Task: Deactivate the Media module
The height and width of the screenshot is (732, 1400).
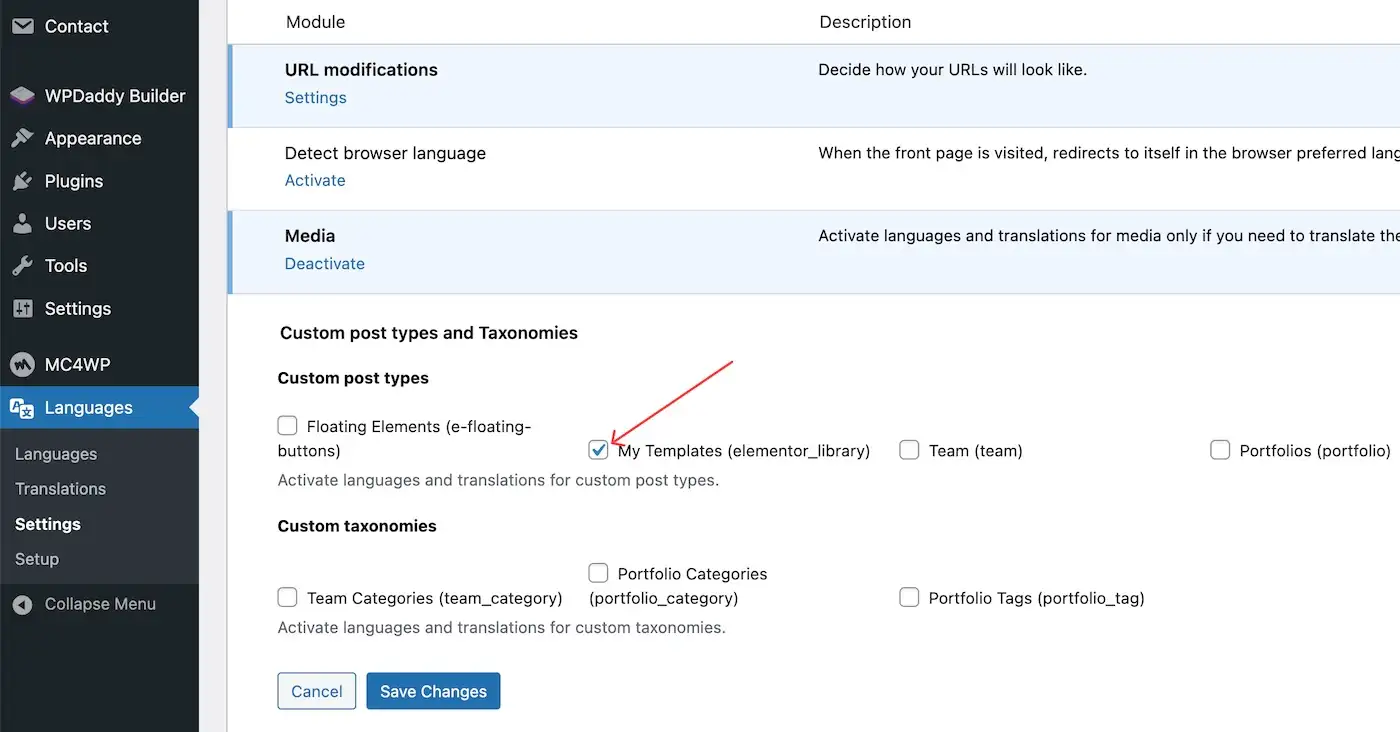Action: coord(324,264)
